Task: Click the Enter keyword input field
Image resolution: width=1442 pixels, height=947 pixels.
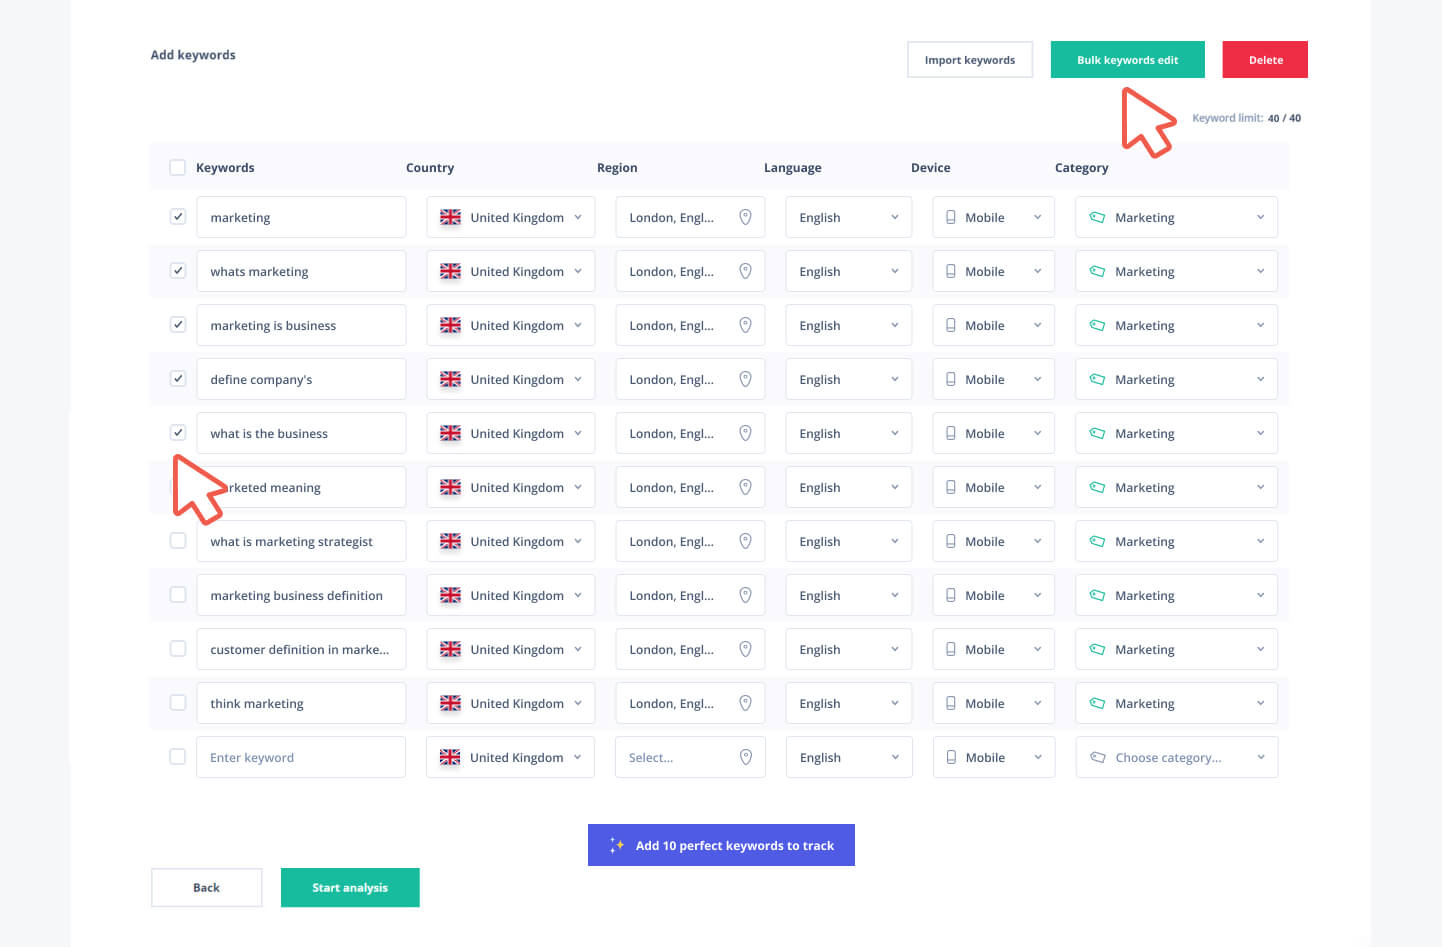Action: (300, 757)
